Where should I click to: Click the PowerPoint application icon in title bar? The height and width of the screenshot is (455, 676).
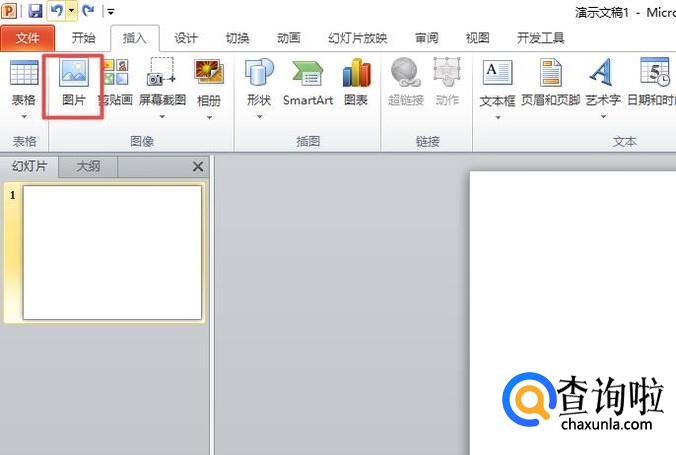pyautogui.click(x=9, y=10)
